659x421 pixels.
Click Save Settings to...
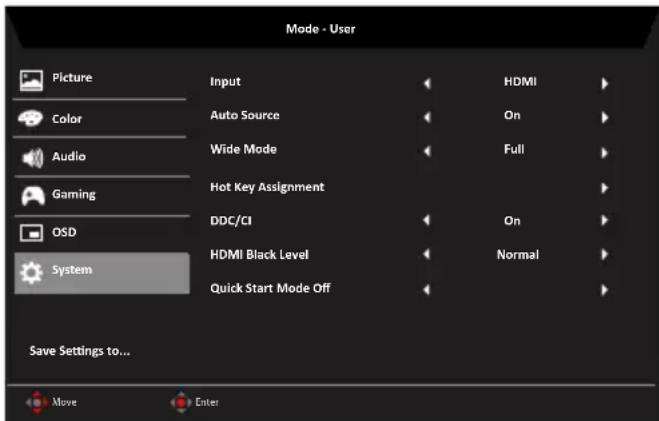(x=80, y=351)
